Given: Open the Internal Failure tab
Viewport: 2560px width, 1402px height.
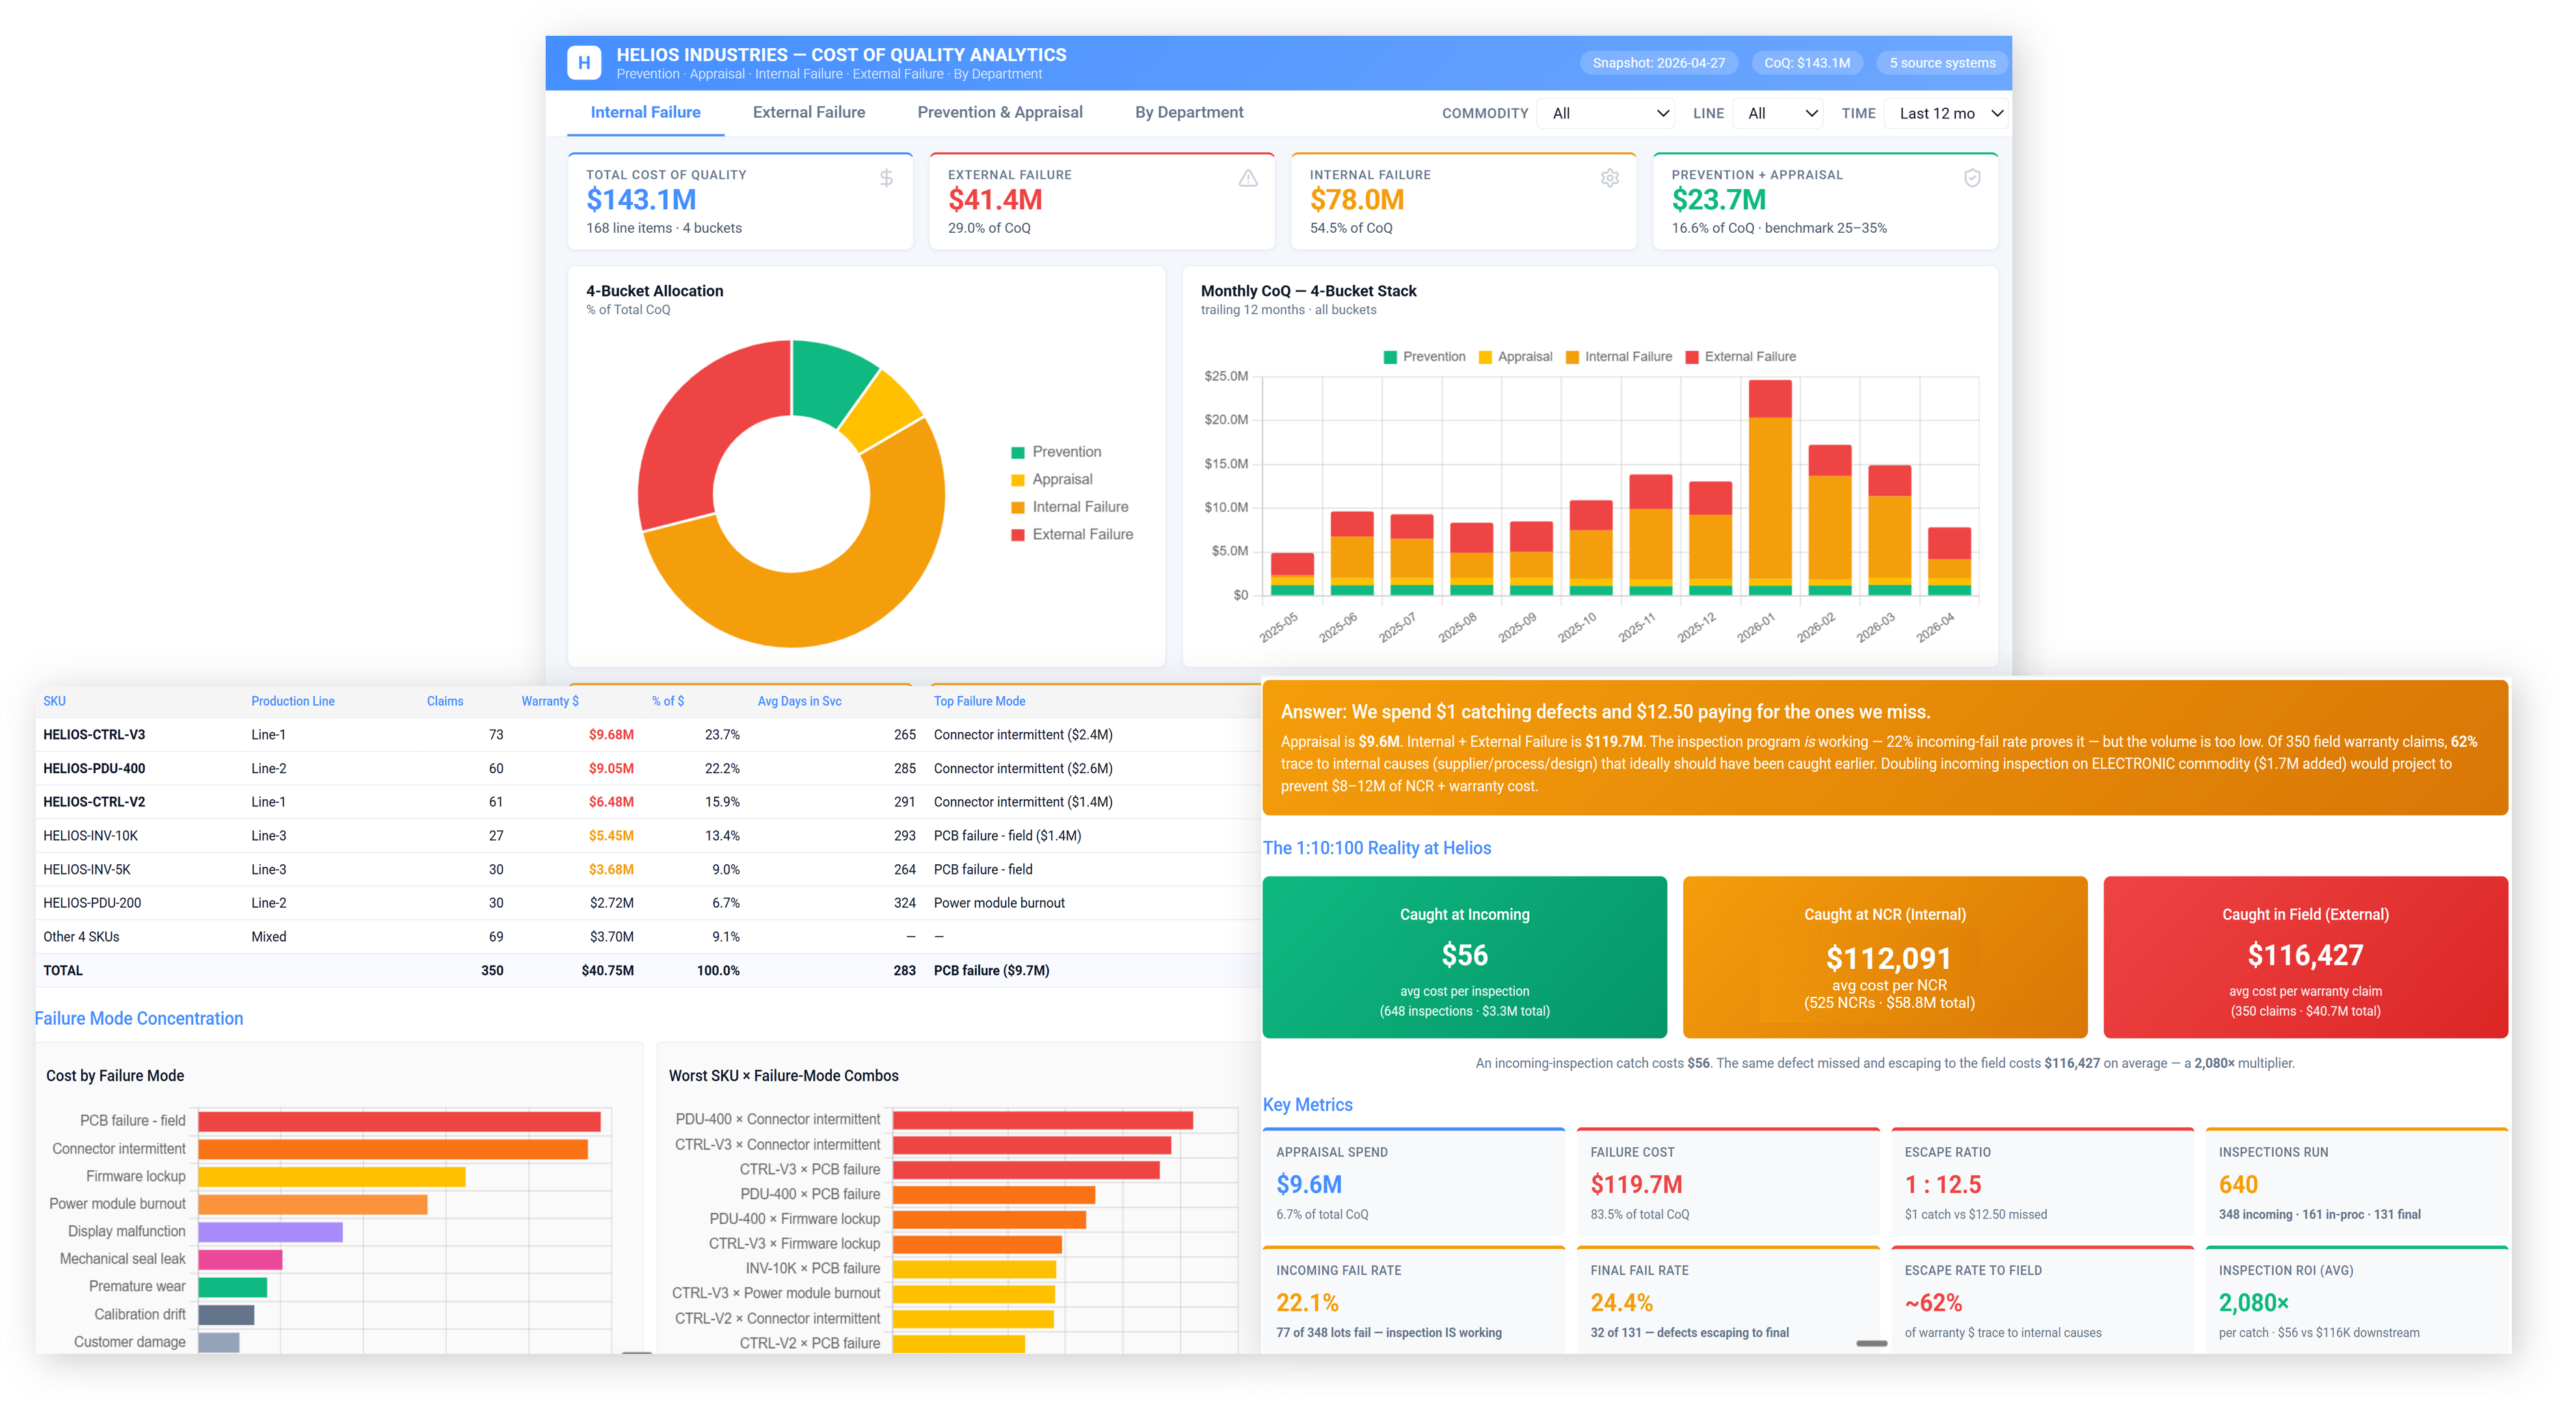Looking at the screenshot, I should 645,112.
